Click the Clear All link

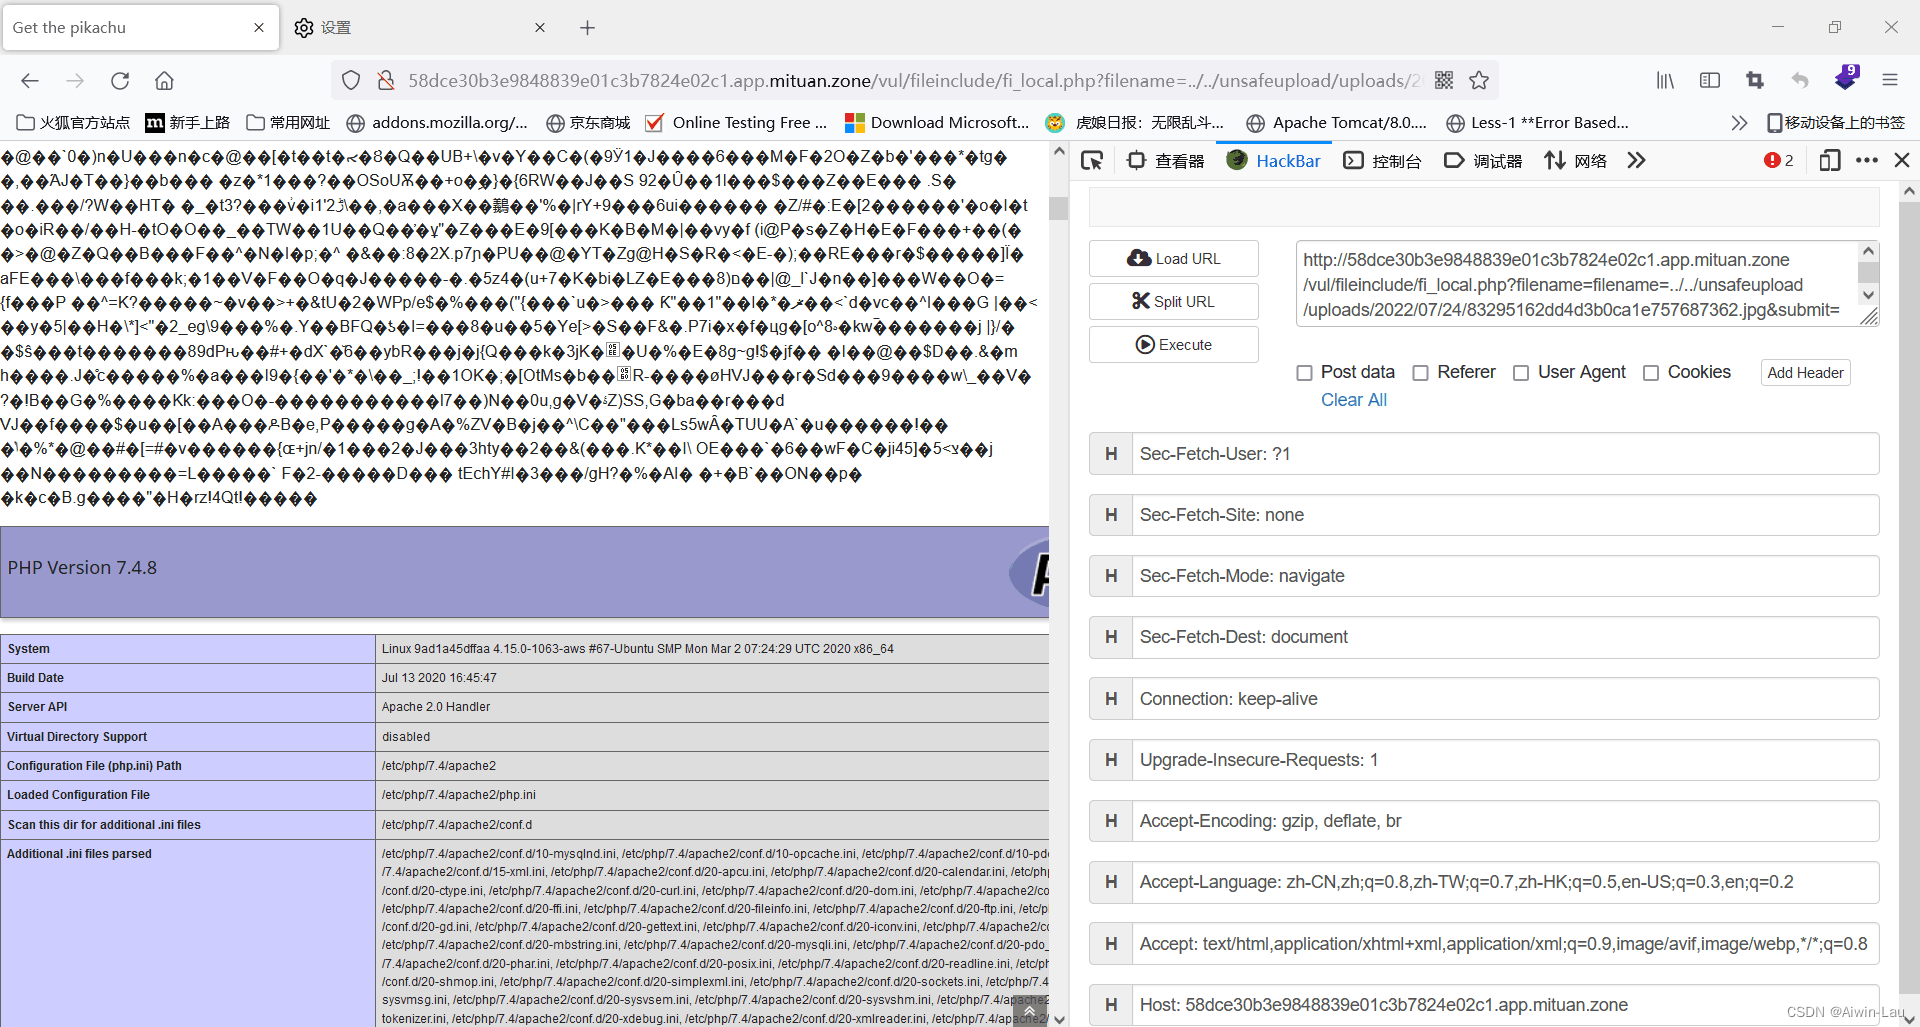tap(1354, 400)
